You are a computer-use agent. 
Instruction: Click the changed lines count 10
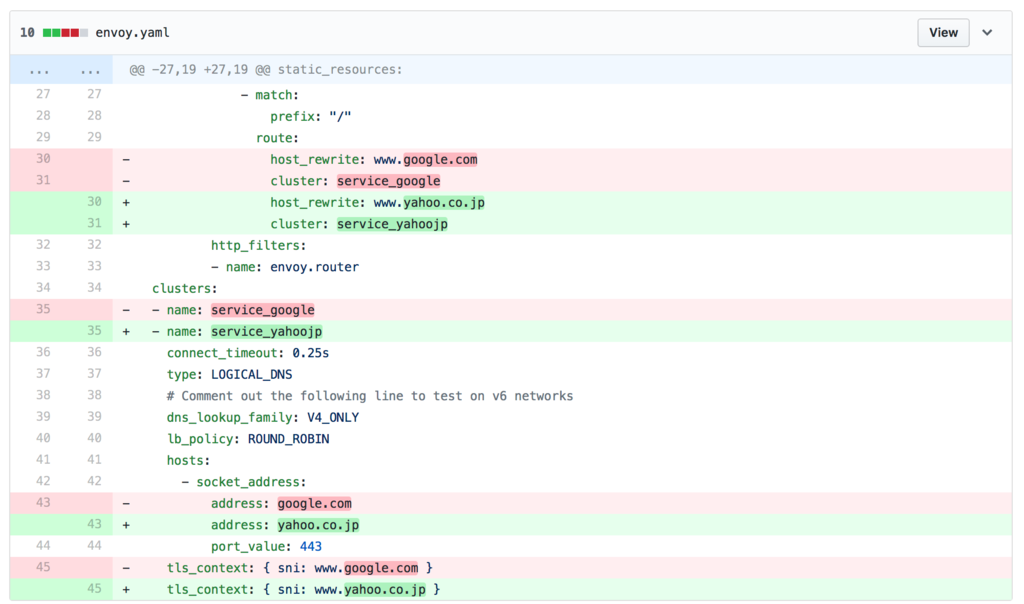tap(27, 33)
